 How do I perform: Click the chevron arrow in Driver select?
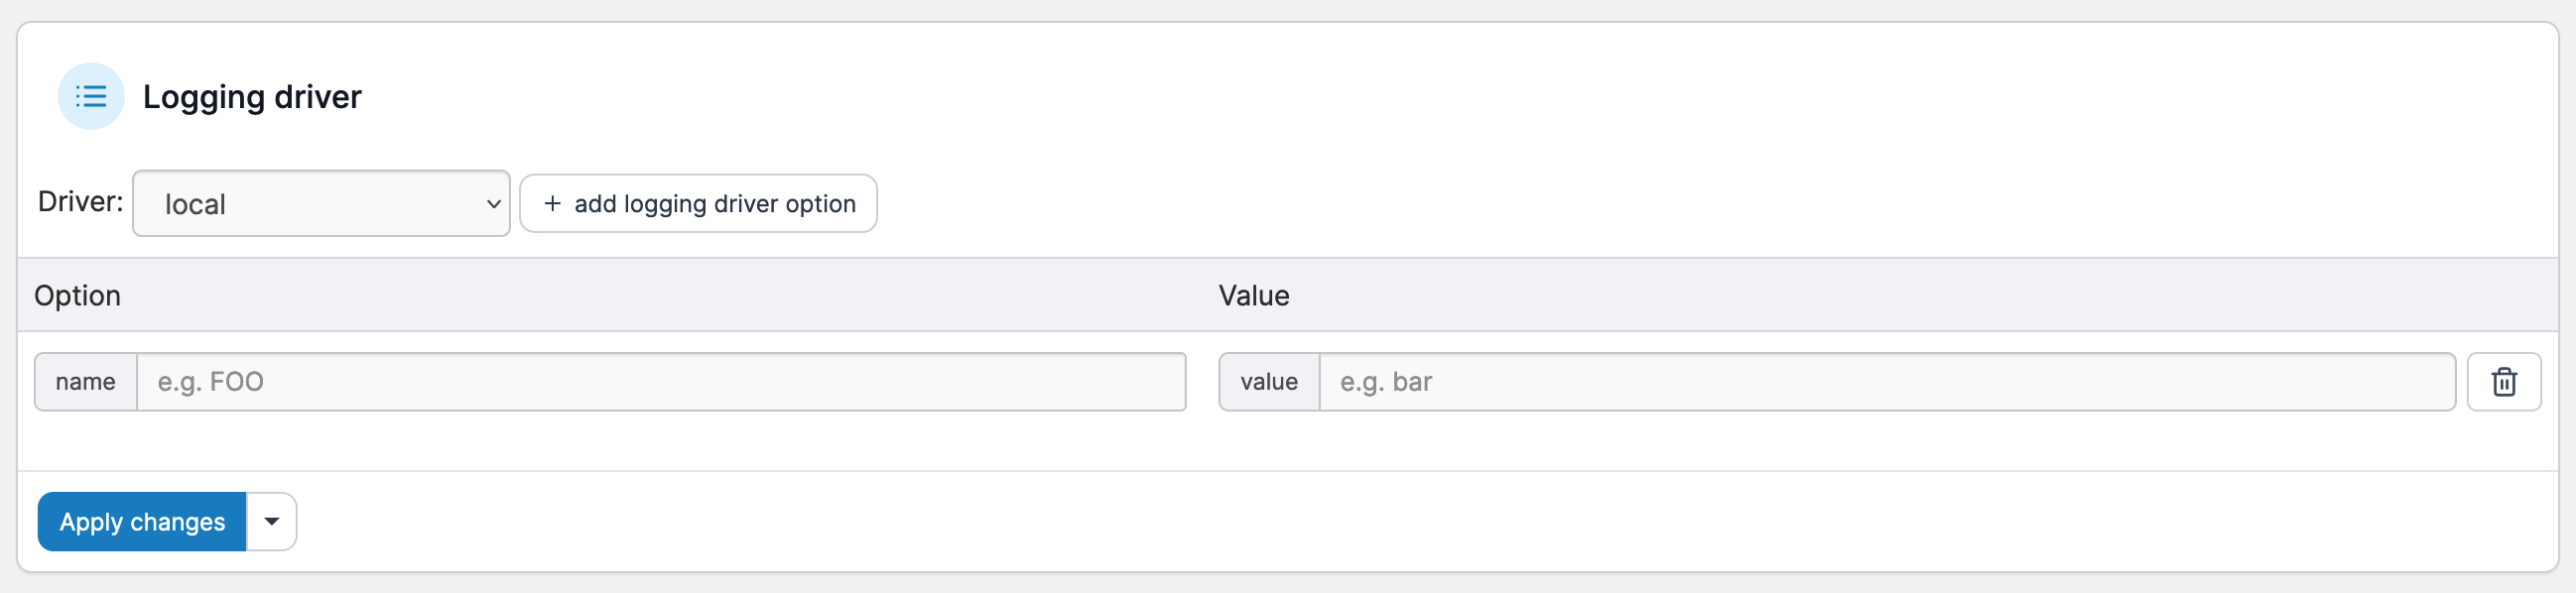click(493, 204)
